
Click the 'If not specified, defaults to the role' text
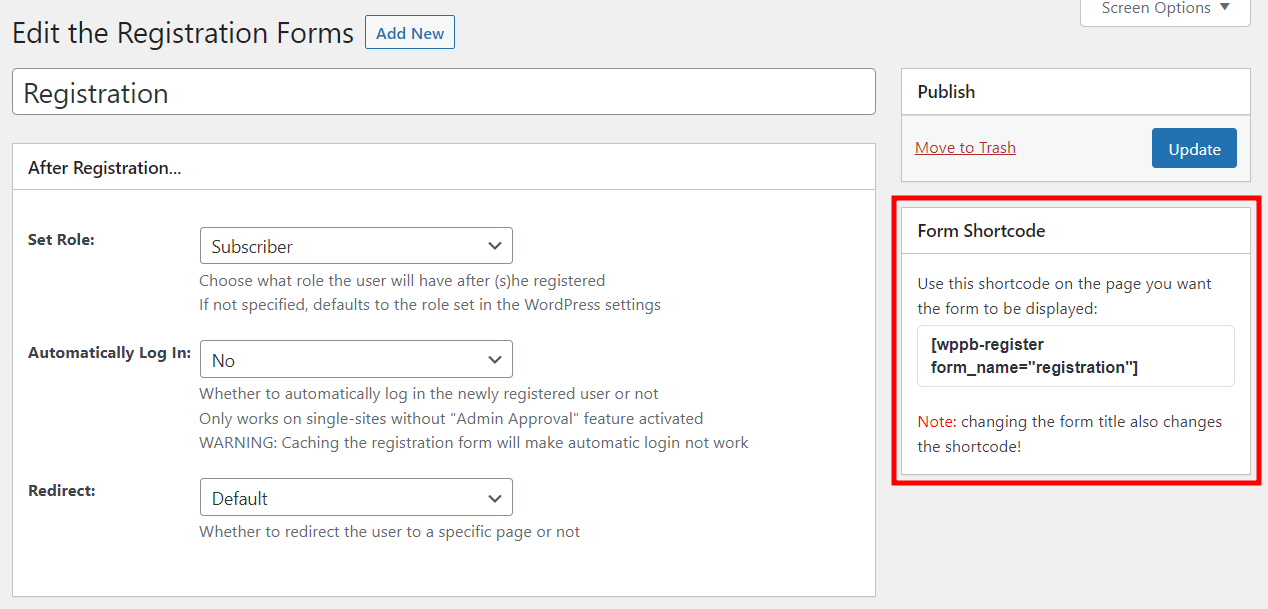click(430, 304)
